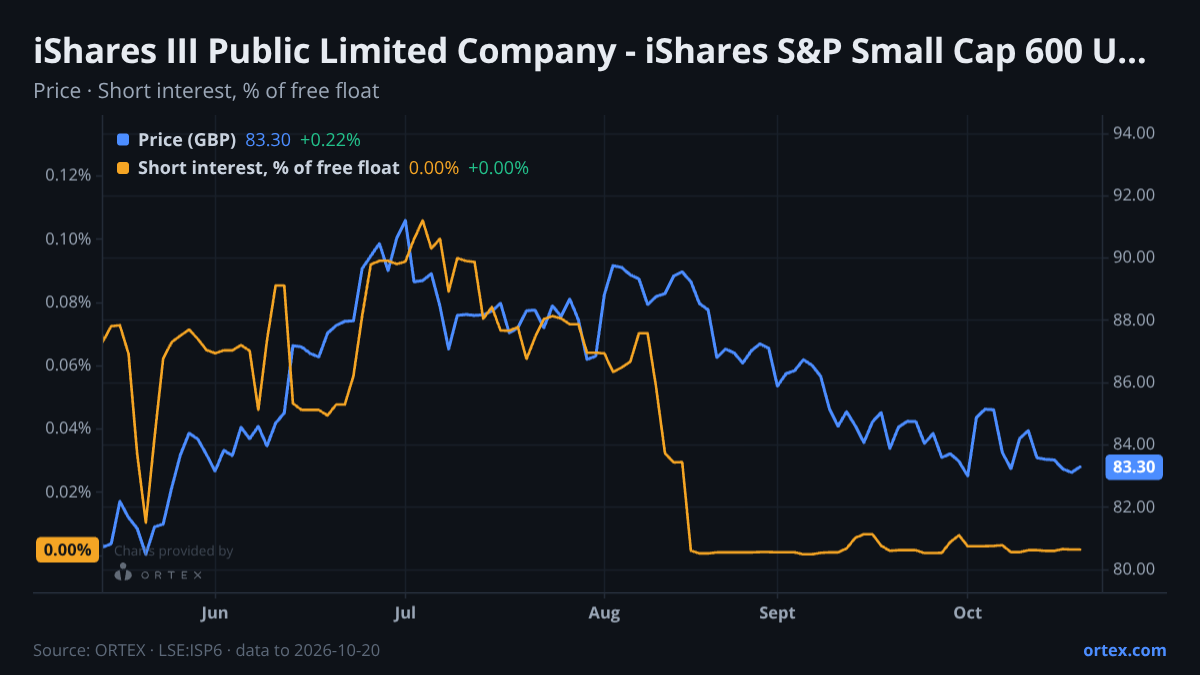Click the legend +0.00% change value
1200x675 pixels.
(498, 168)
